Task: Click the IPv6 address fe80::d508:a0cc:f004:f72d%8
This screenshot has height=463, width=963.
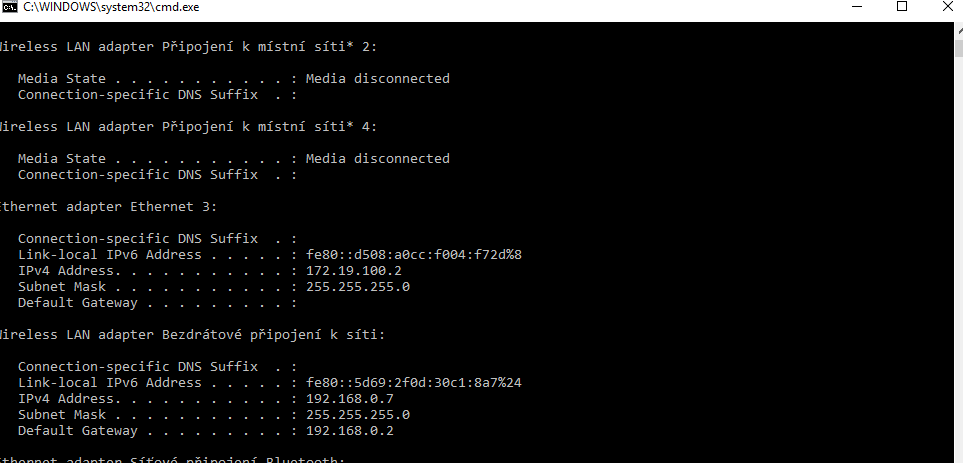Action: point(413,254)
